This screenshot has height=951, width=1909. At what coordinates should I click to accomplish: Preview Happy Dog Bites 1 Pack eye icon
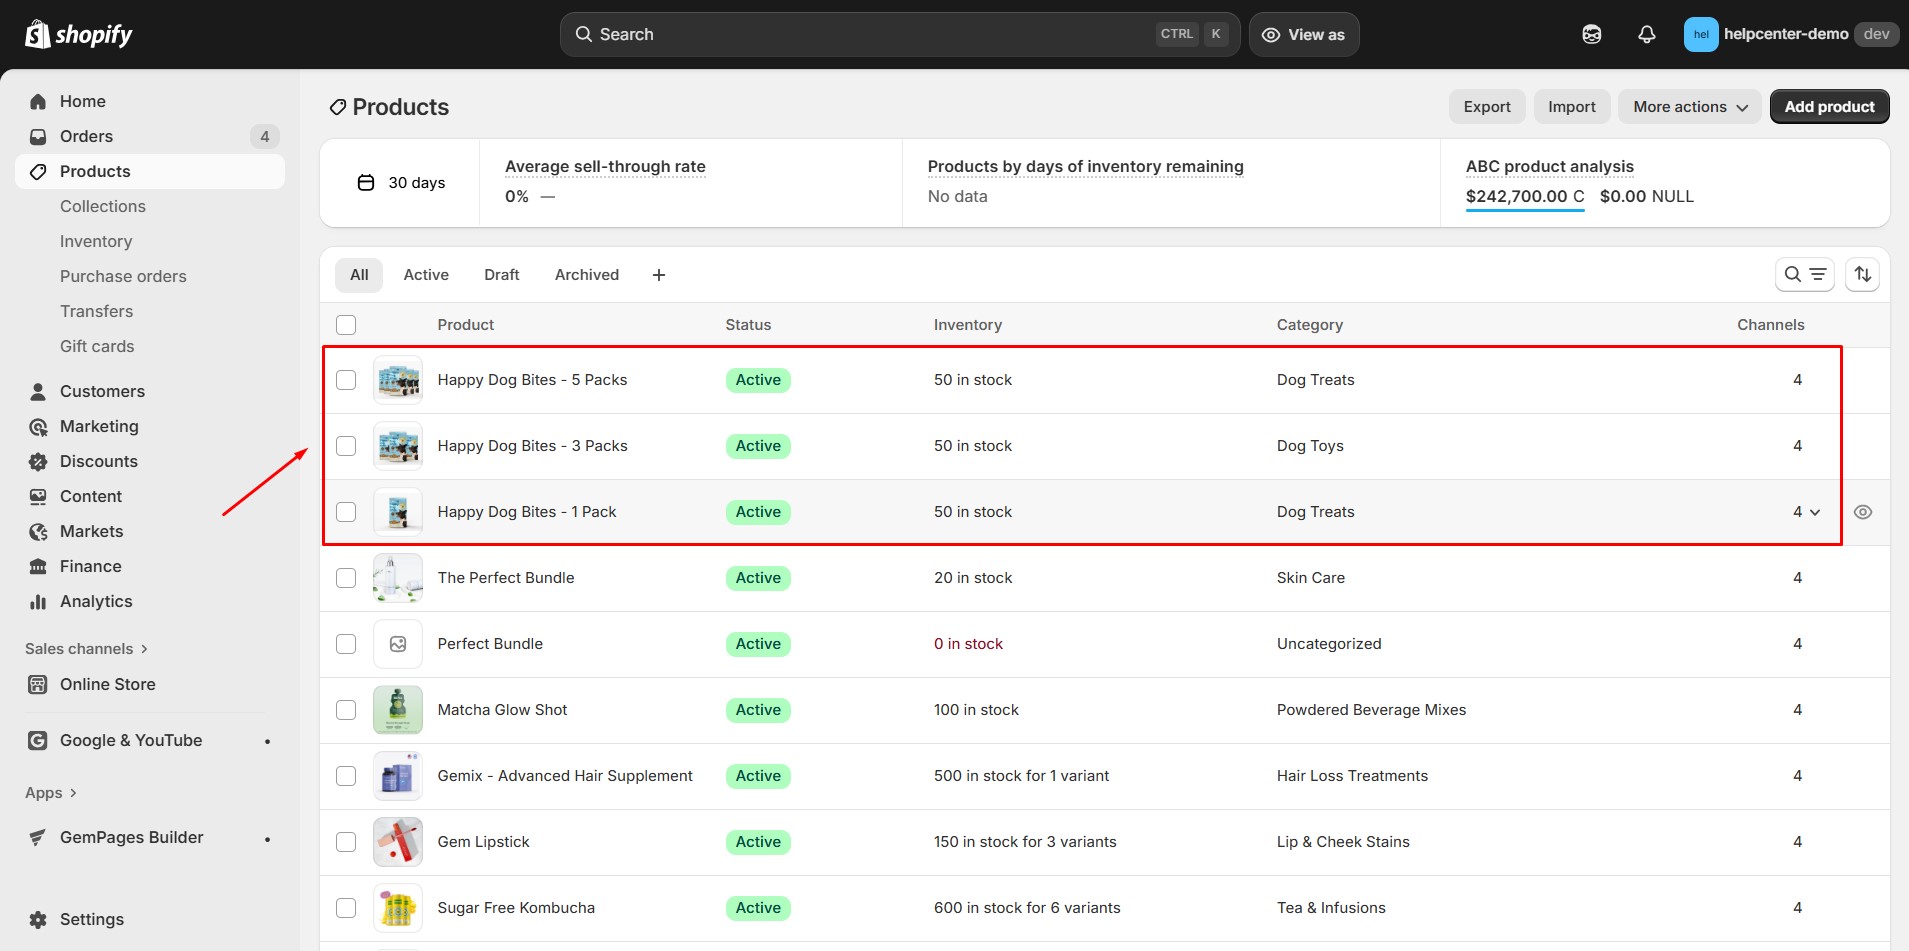pos(1862,512)
